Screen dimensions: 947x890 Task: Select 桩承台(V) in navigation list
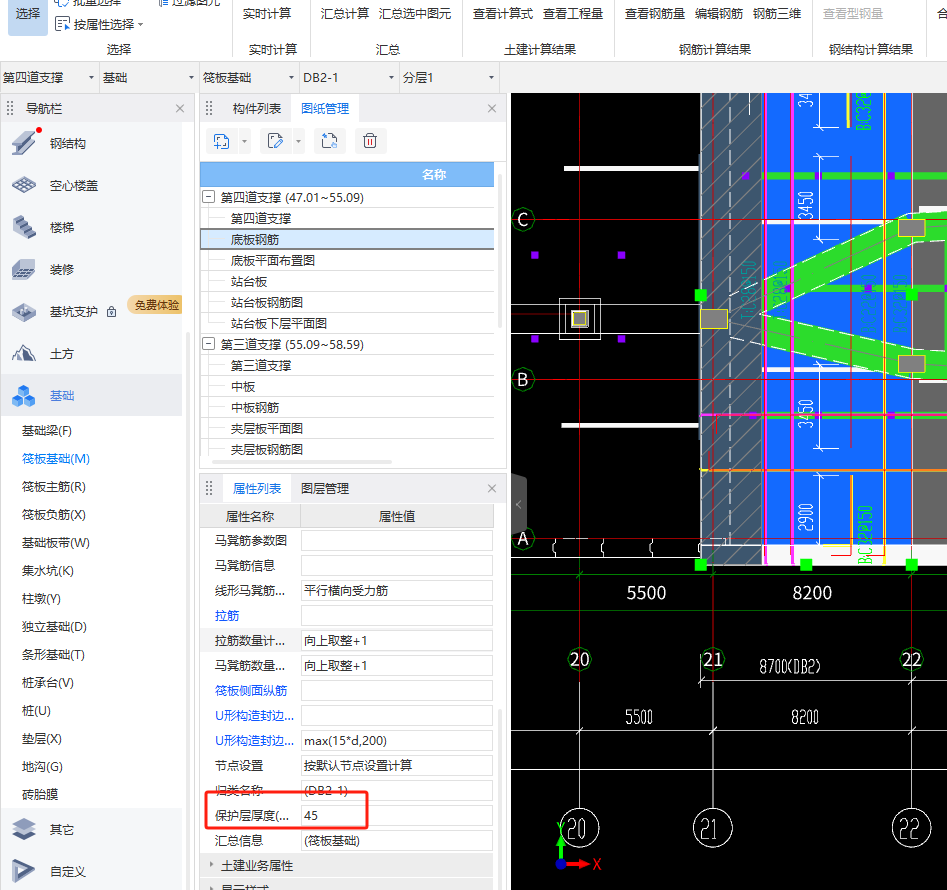pyautogui.click(x=48, y=683)
